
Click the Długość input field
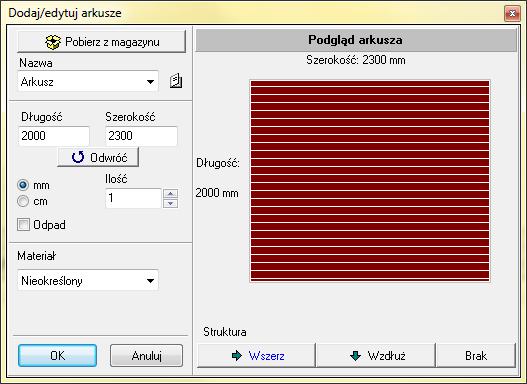54,136
